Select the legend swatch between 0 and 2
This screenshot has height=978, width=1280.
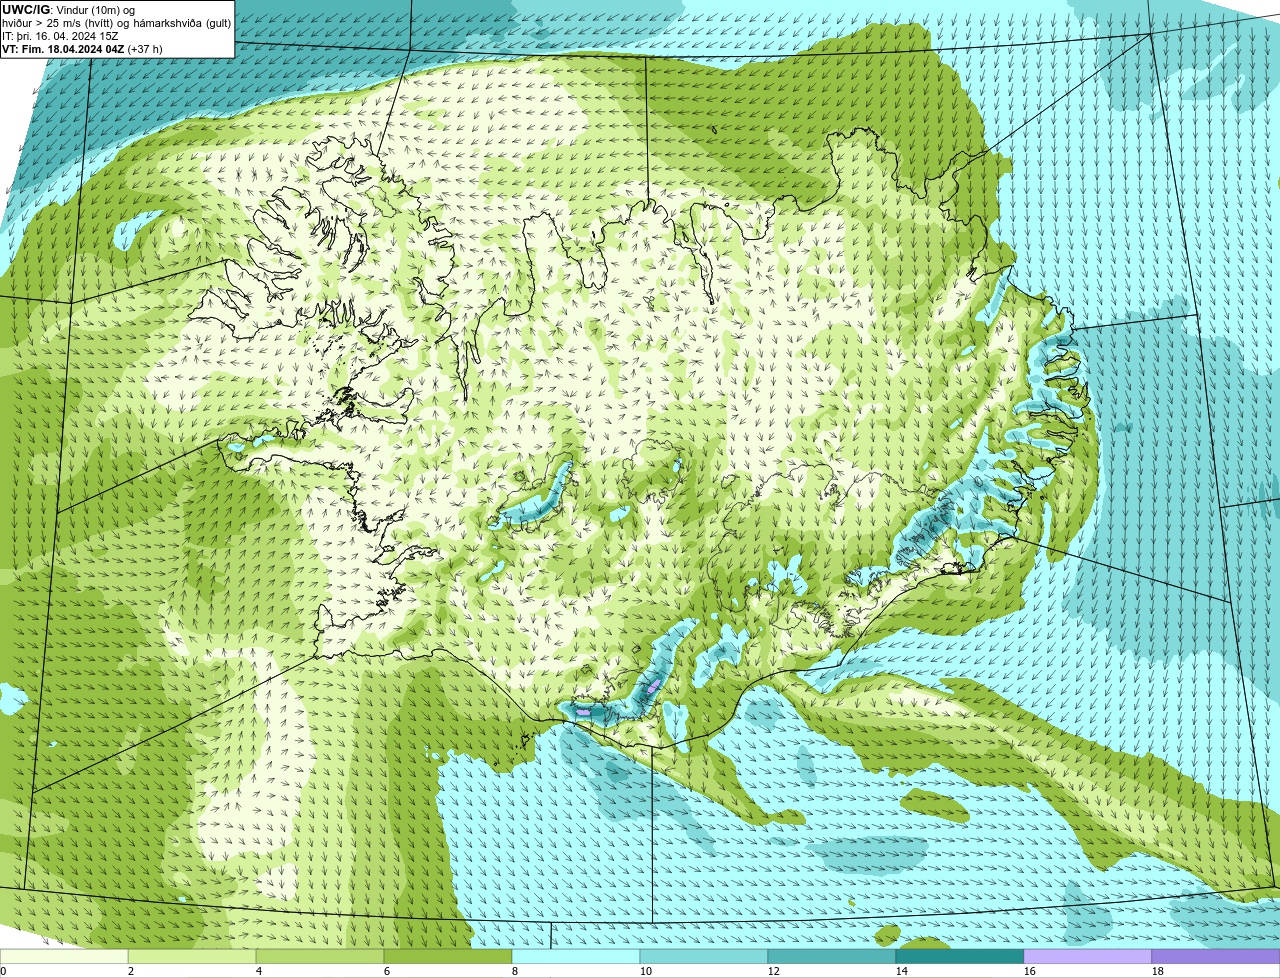coord(64,957)
